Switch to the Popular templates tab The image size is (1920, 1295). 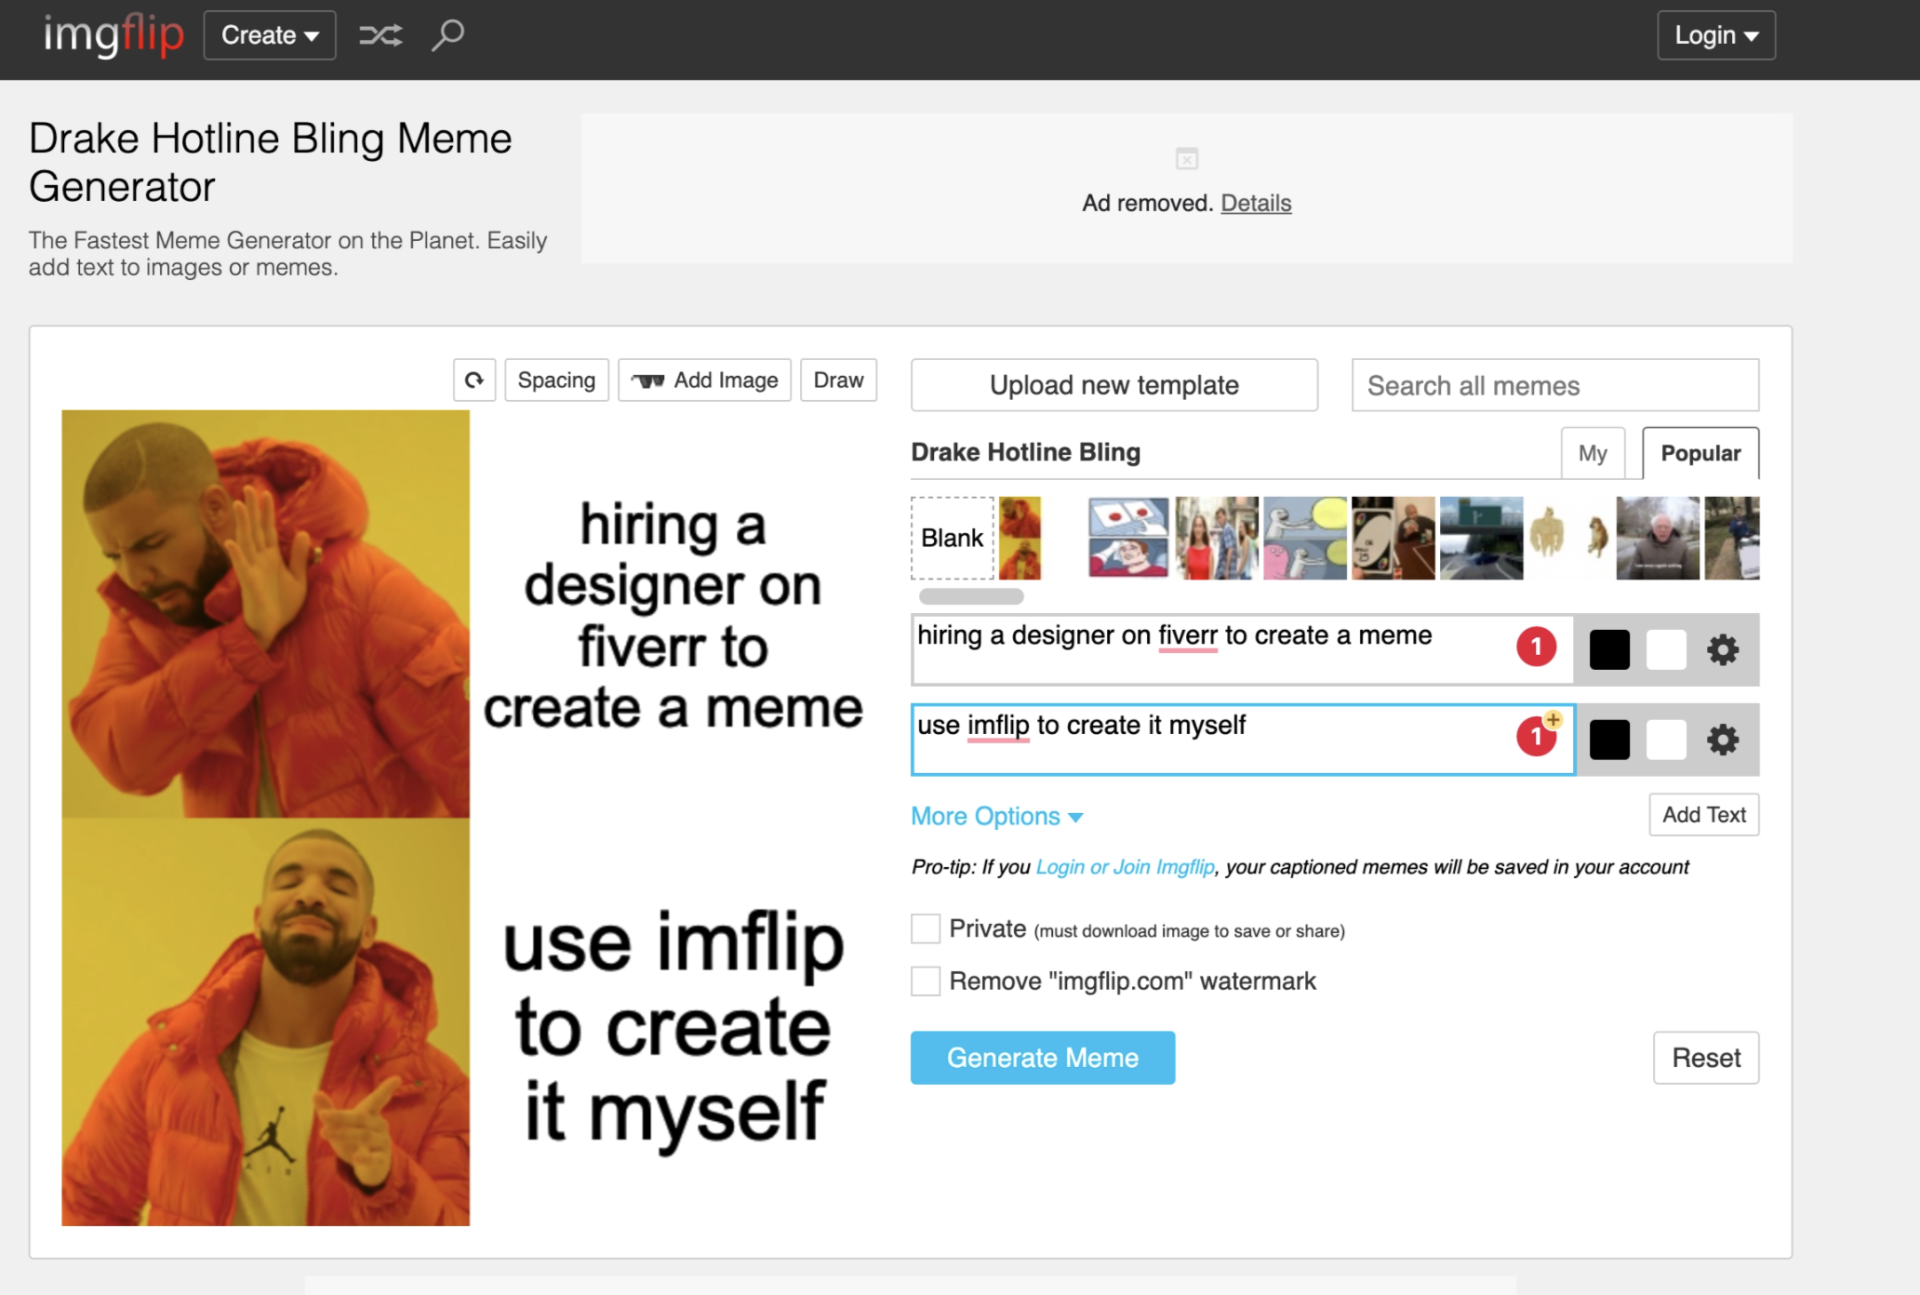(x=1700, y=453)
